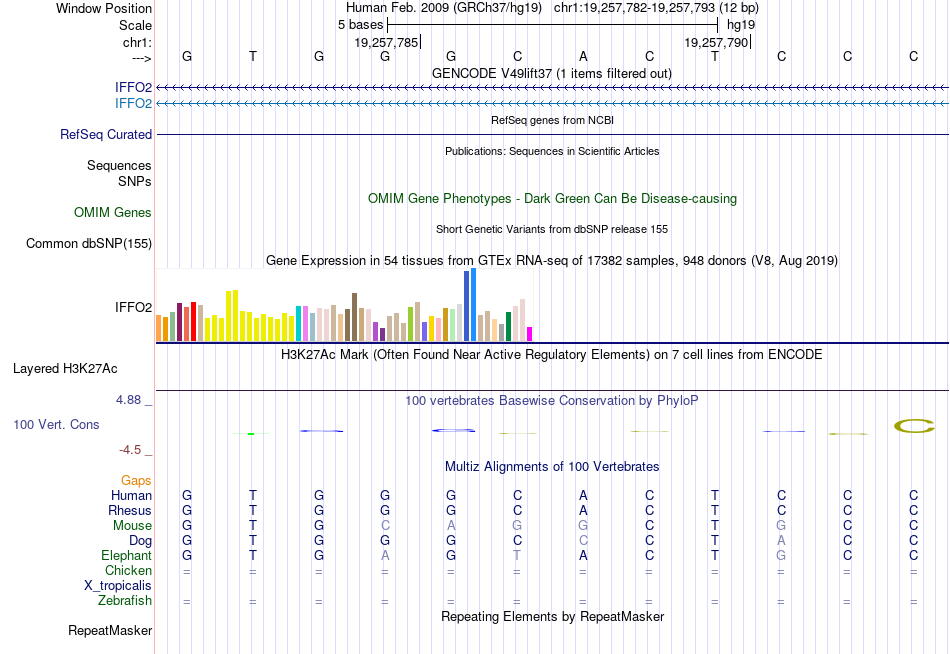Click the X_tropicalis species label

(118, 586)
